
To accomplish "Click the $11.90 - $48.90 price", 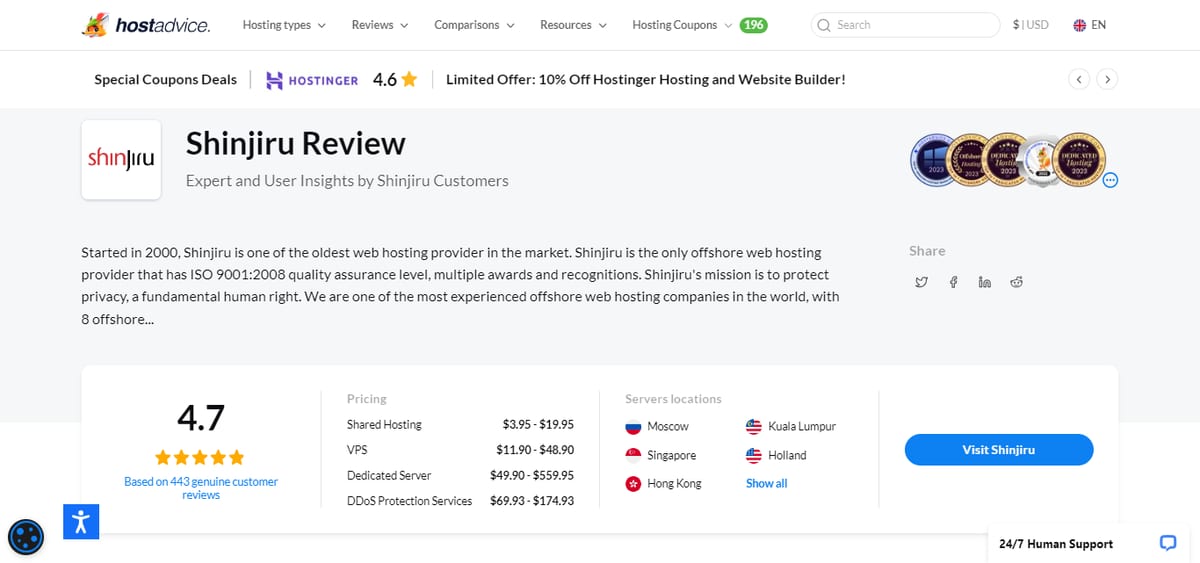I will point(535,450).
